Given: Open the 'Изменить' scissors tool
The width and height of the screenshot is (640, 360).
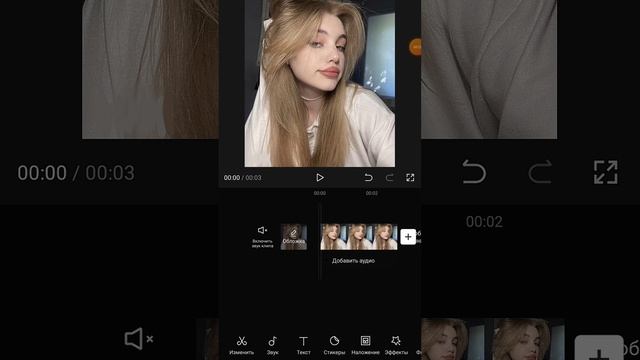Looking at the screenshot, I should point(242,345).
